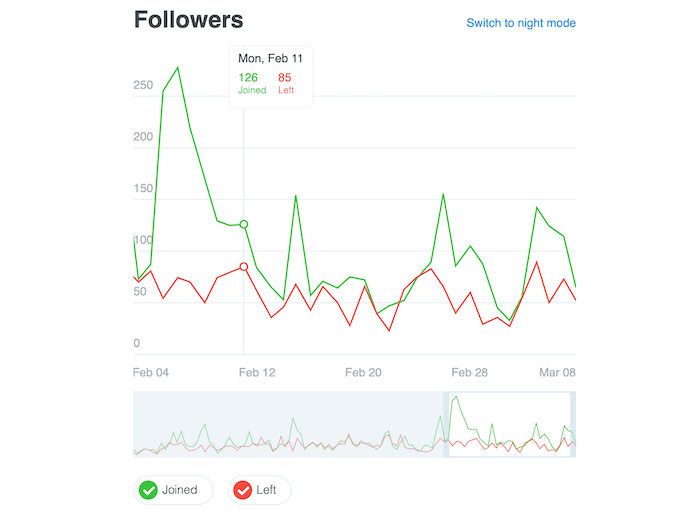The height and width of the screenshot is (510, 700).
Task: Click the 85 Left value in the tooltip
Action: tap(285, 77)
